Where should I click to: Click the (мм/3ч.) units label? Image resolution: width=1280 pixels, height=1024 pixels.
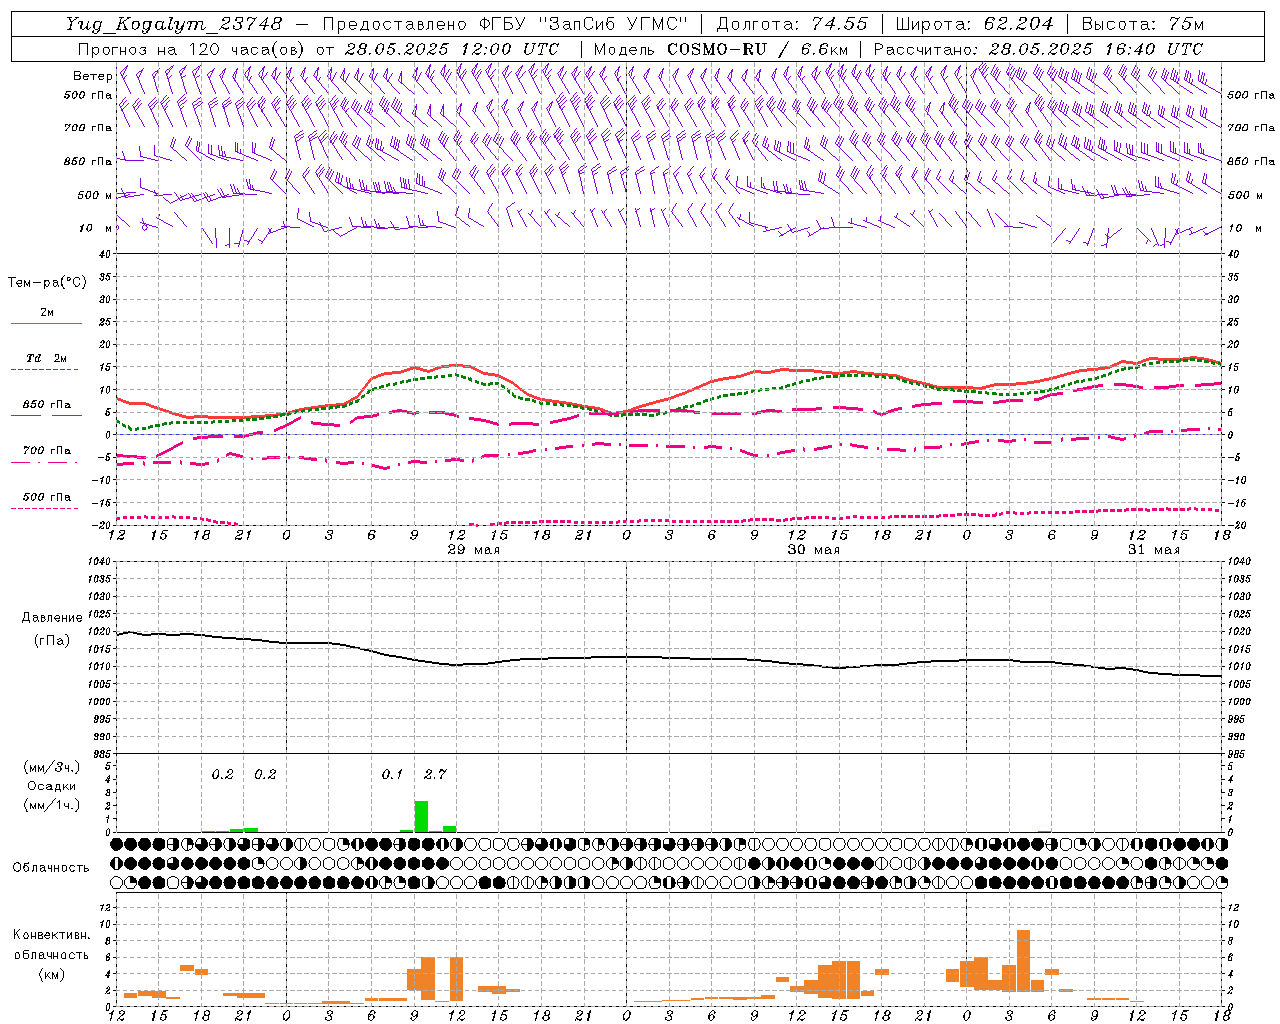[x=51, y=767]
